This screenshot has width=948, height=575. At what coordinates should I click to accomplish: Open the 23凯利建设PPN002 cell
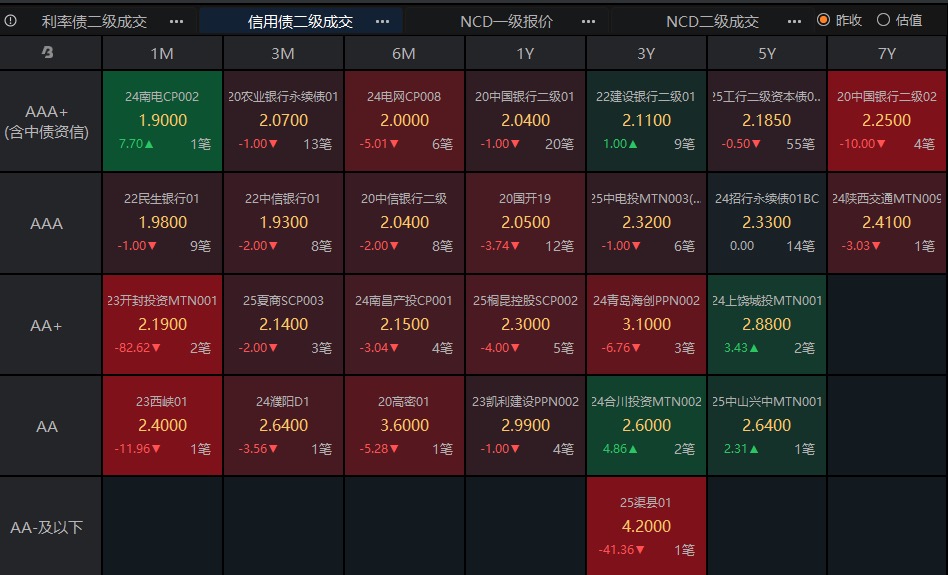pos(525,426)
